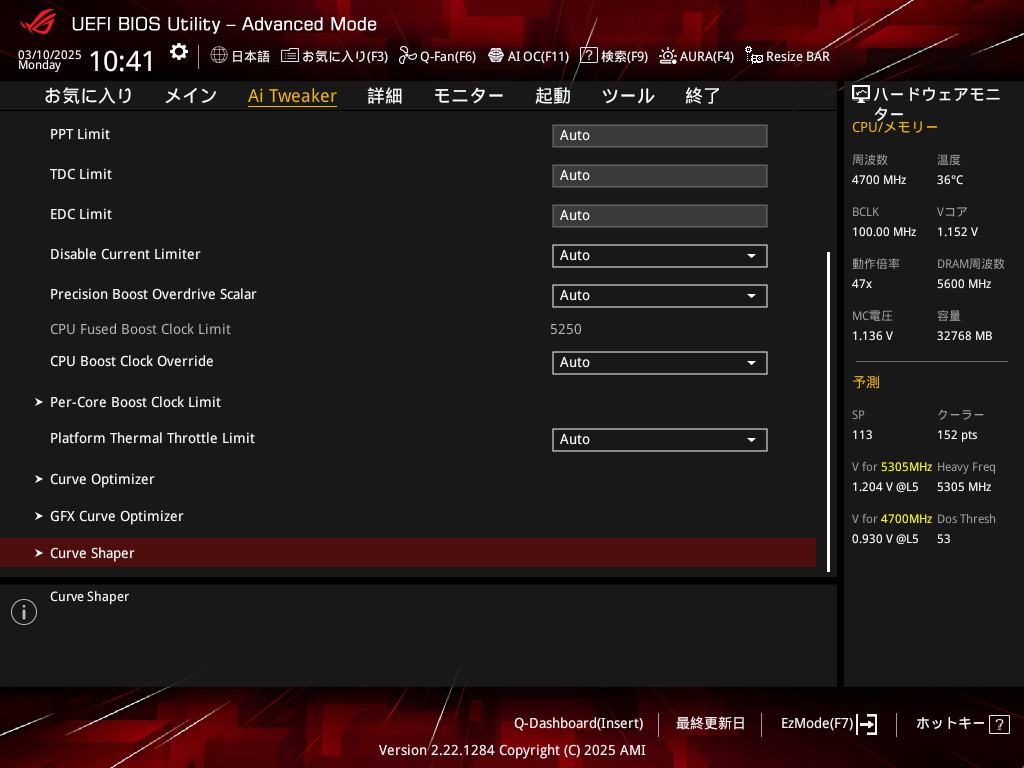Switch to メイン tab

191,96
